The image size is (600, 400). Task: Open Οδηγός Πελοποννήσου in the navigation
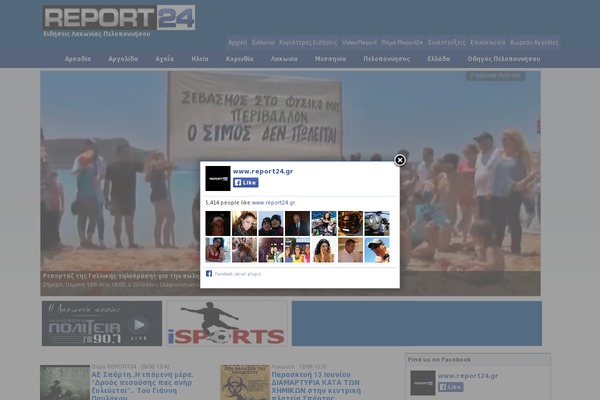click(504, 59)
